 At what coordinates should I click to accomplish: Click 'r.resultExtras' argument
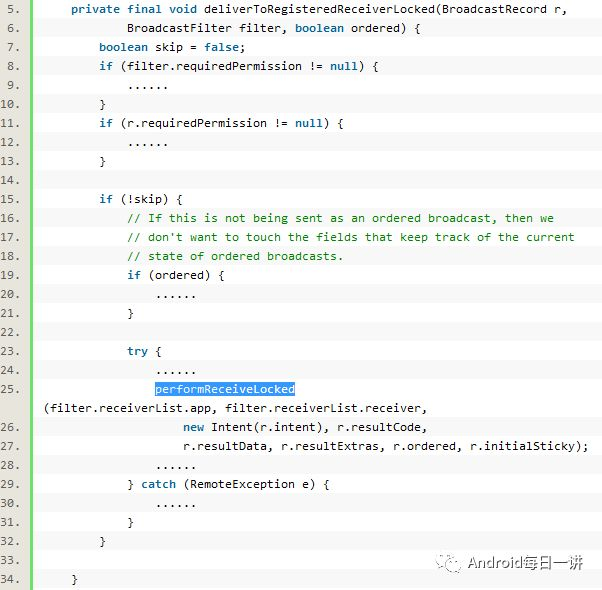tap(329, 446)
